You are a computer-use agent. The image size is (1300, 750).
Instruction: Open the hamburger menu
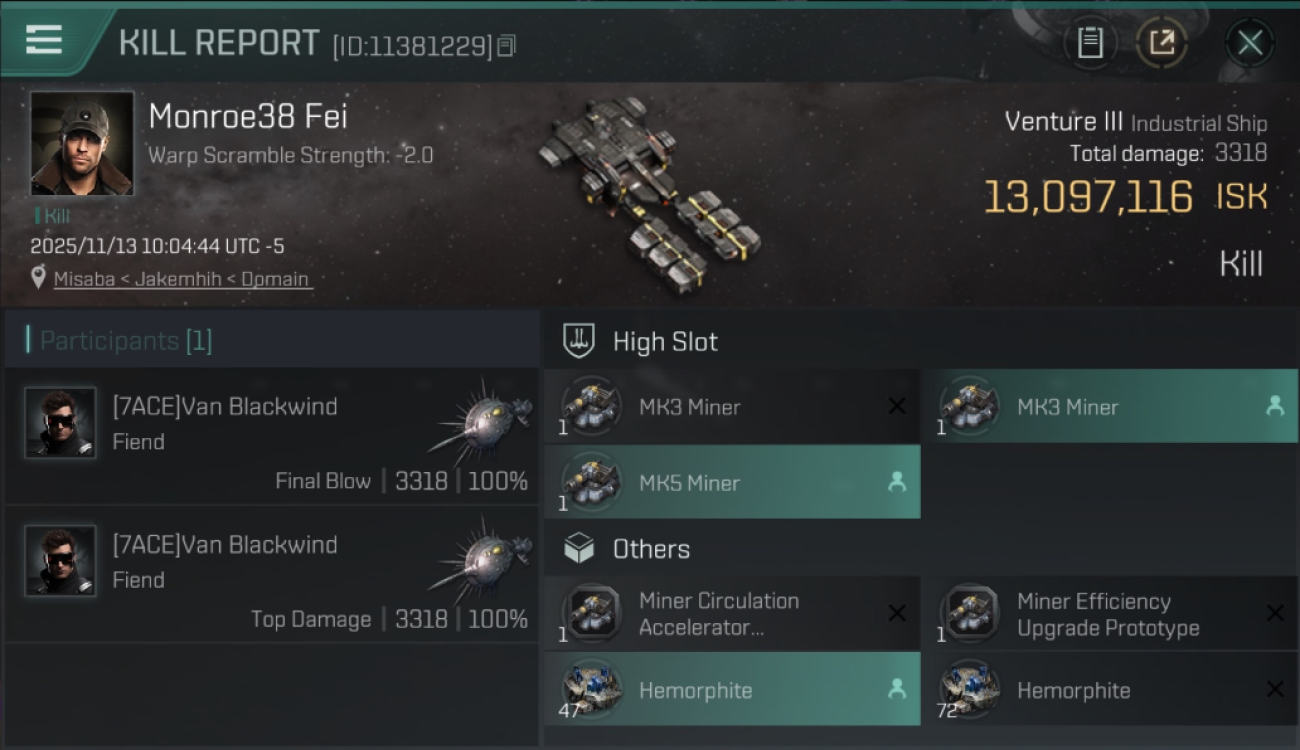coord(44,40)
